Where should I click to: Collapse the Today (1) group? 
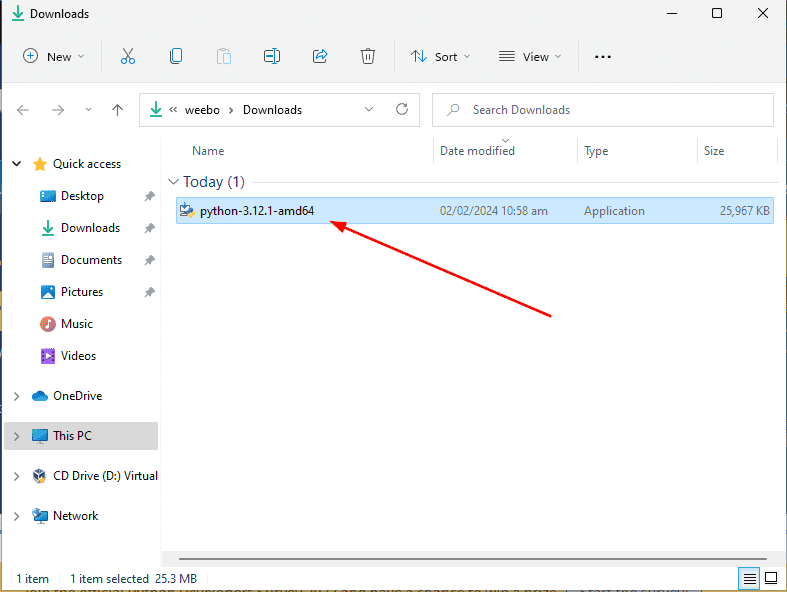173,182
